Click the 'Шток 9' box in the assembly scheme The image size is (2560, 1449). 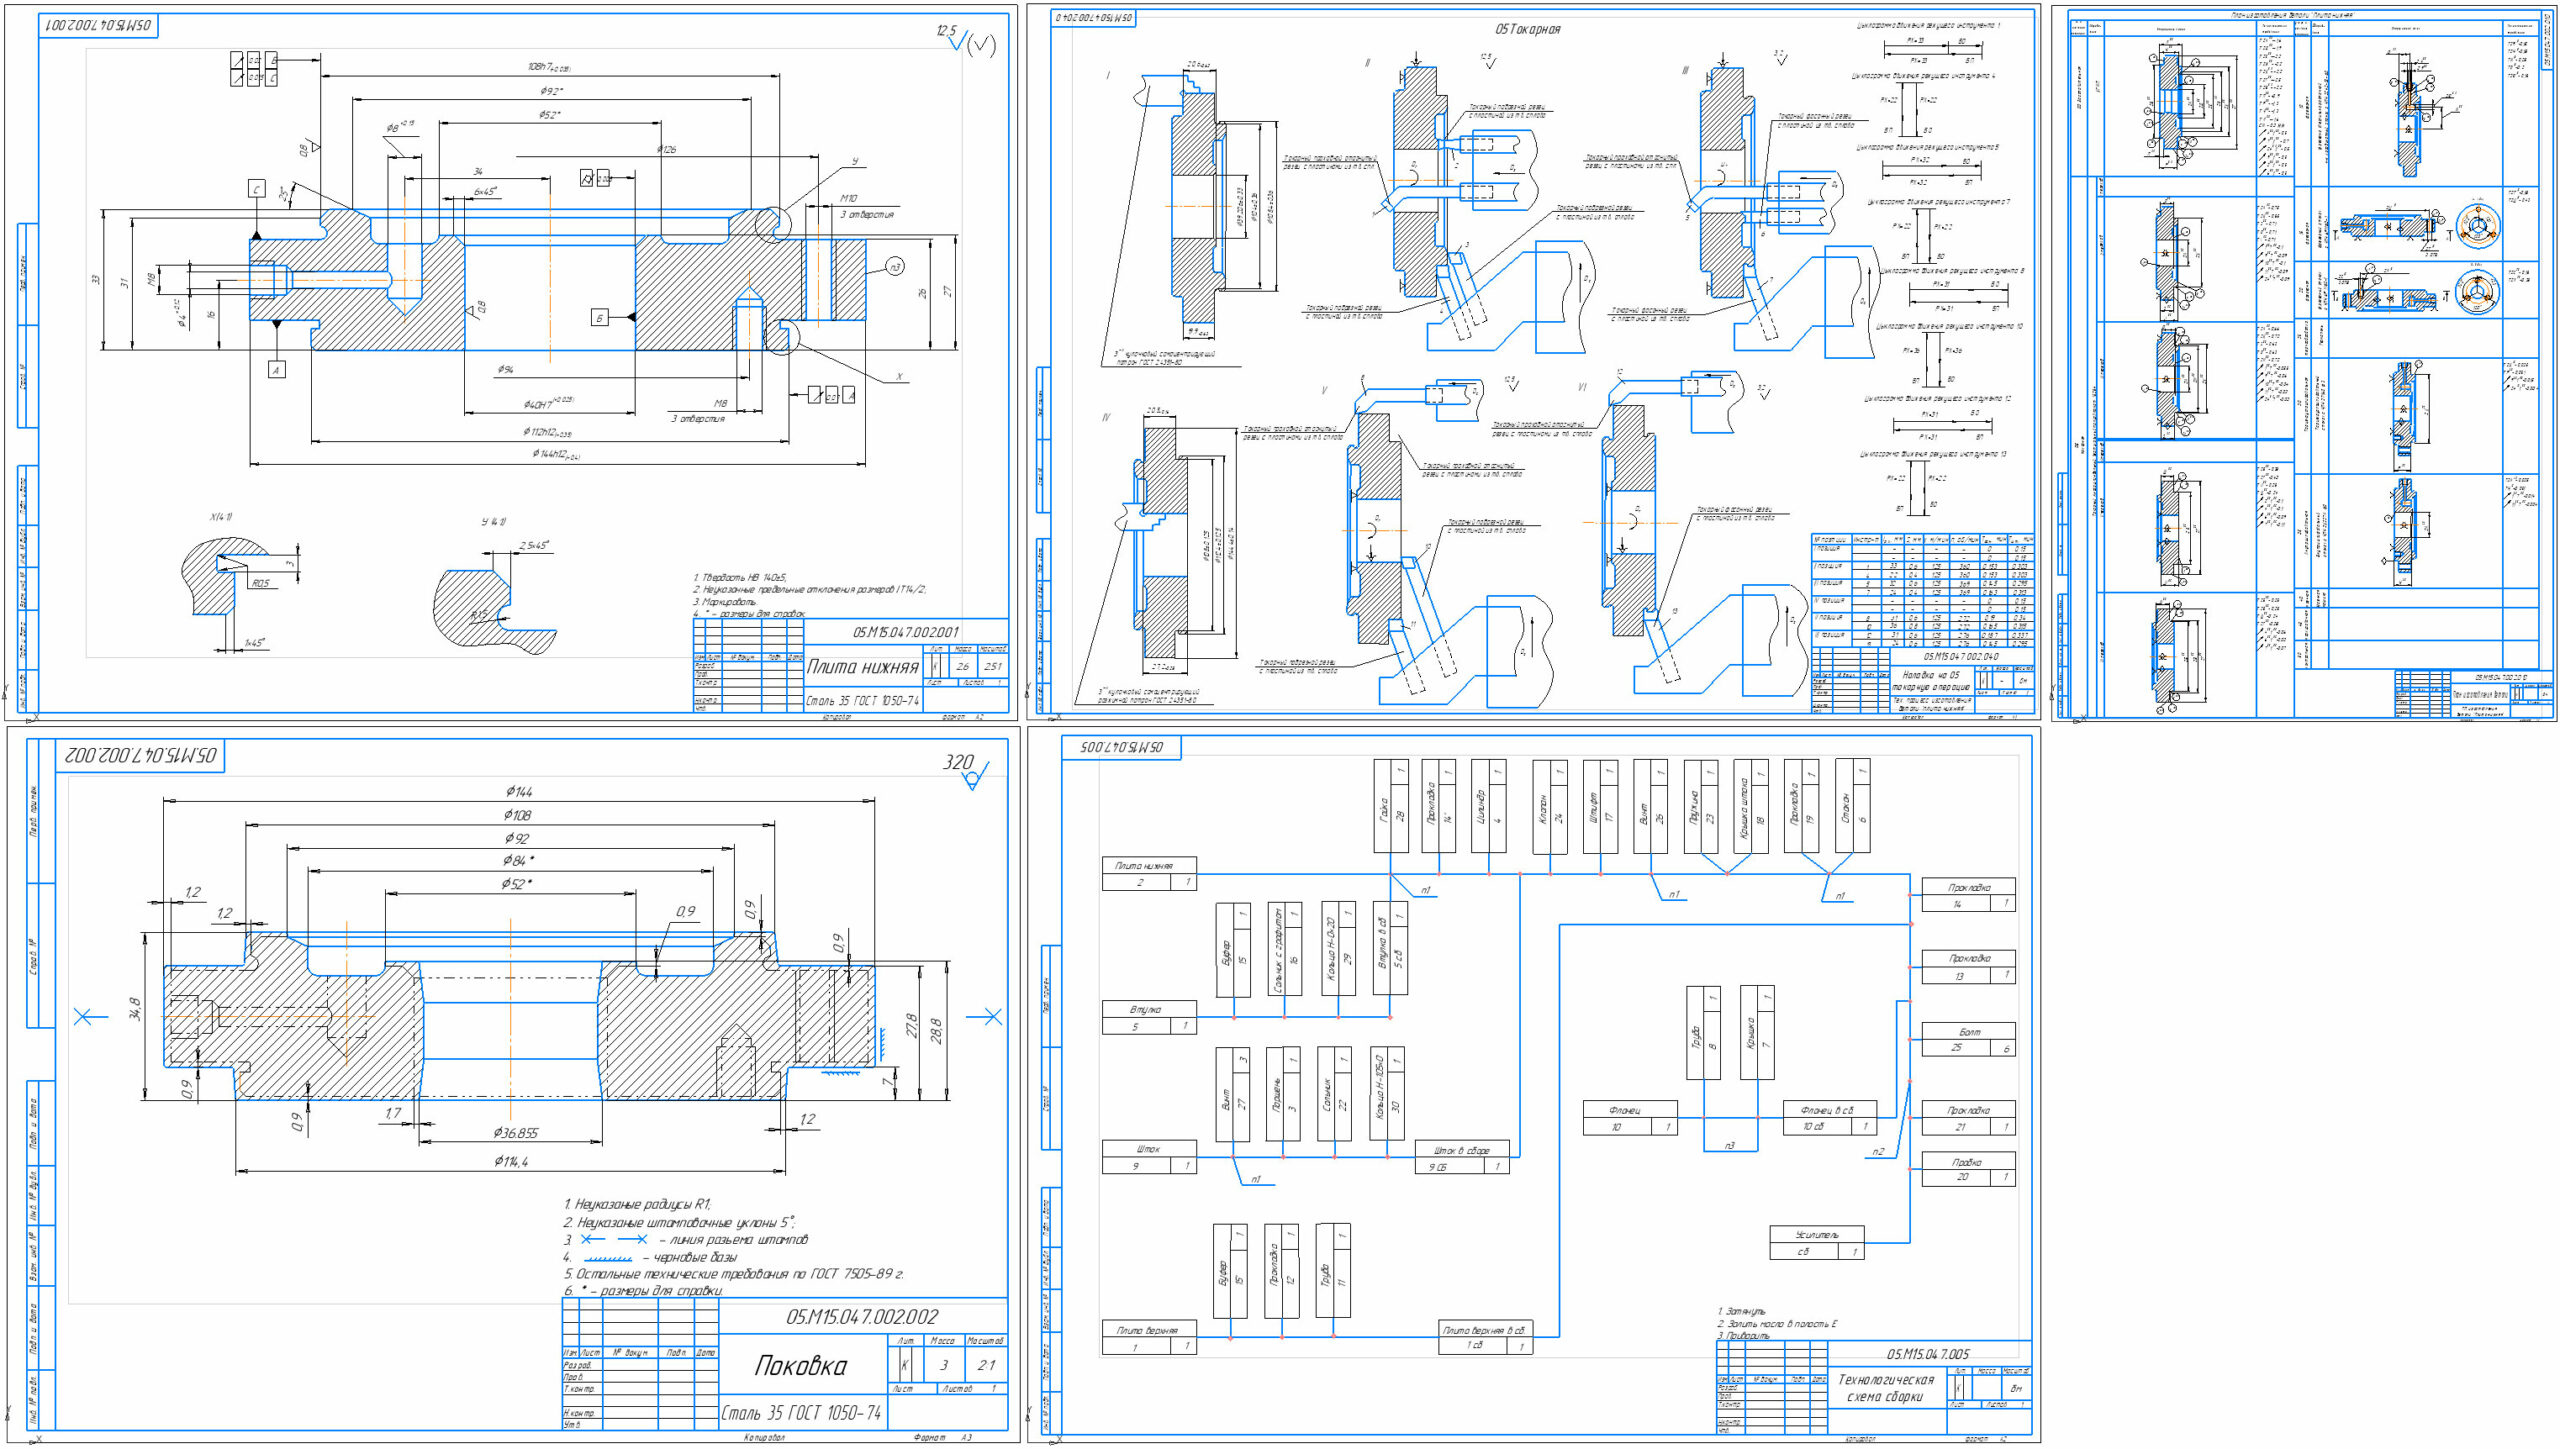tap(1149, 1157)
